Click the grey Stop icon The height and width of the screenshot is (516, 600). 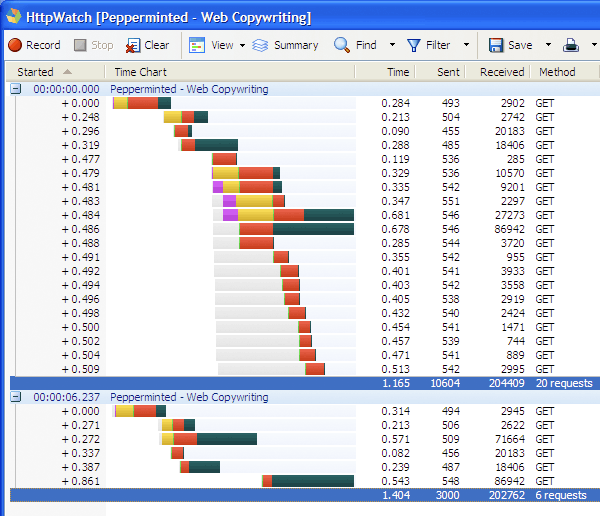[80, 45]
